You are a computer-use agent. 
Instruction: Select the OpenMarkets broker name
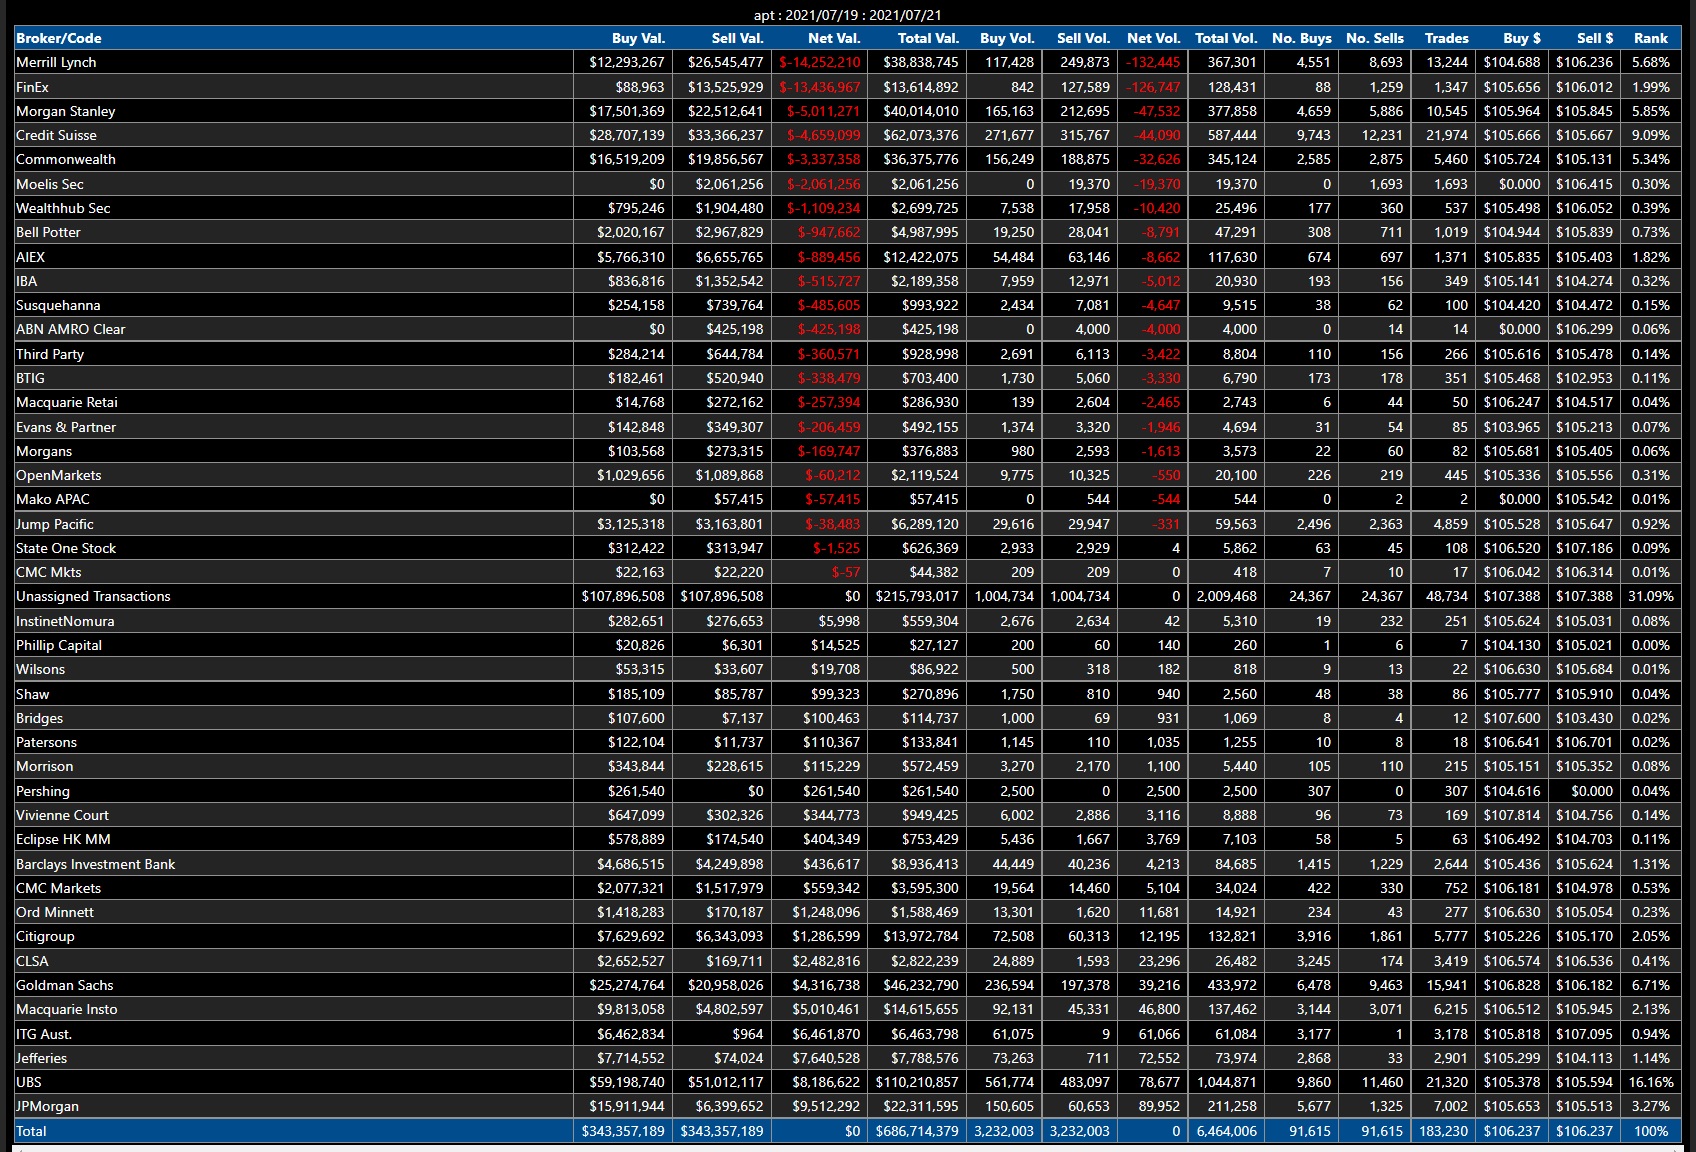pos(58,475)
